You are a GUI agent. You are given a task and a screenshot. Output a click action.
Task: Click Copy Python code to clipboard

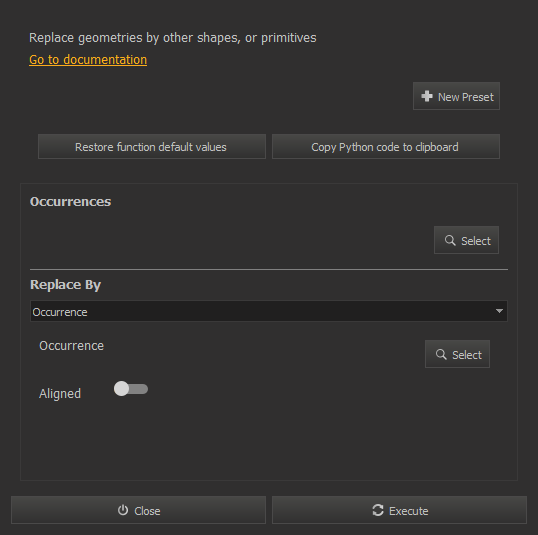pyautogui.click(x=386, y=147)
